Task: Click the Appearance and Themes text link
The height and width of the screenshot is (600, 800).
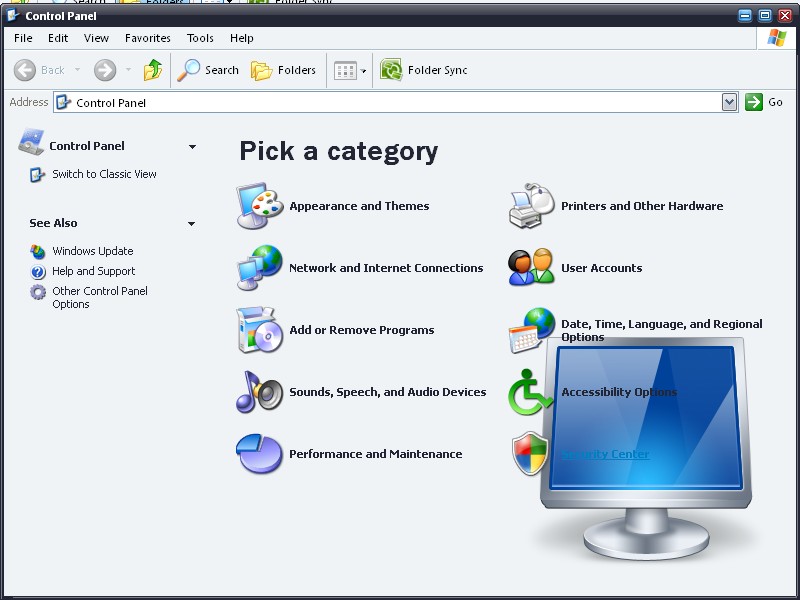Action: pos(359,206)
